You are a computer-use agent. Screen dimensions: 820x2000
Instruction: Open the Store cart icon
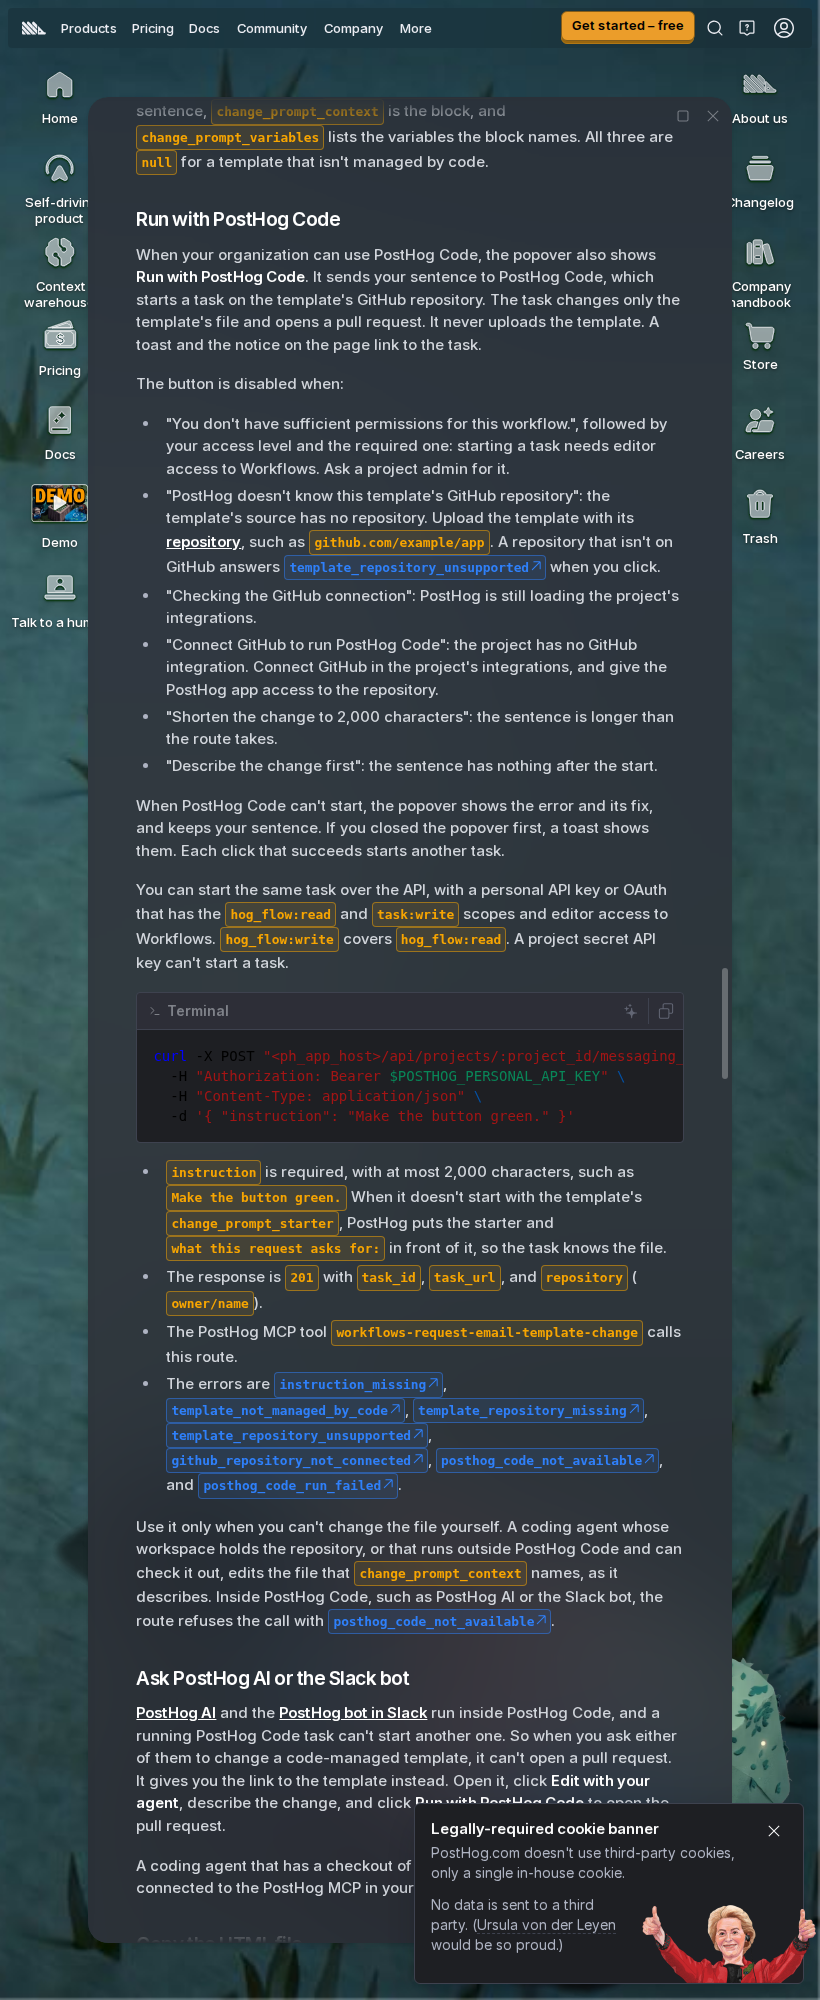click(x=760, y=337)
